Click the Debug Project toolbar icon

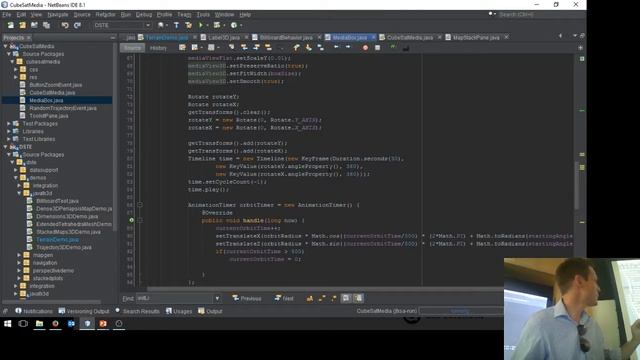(217, 25)
